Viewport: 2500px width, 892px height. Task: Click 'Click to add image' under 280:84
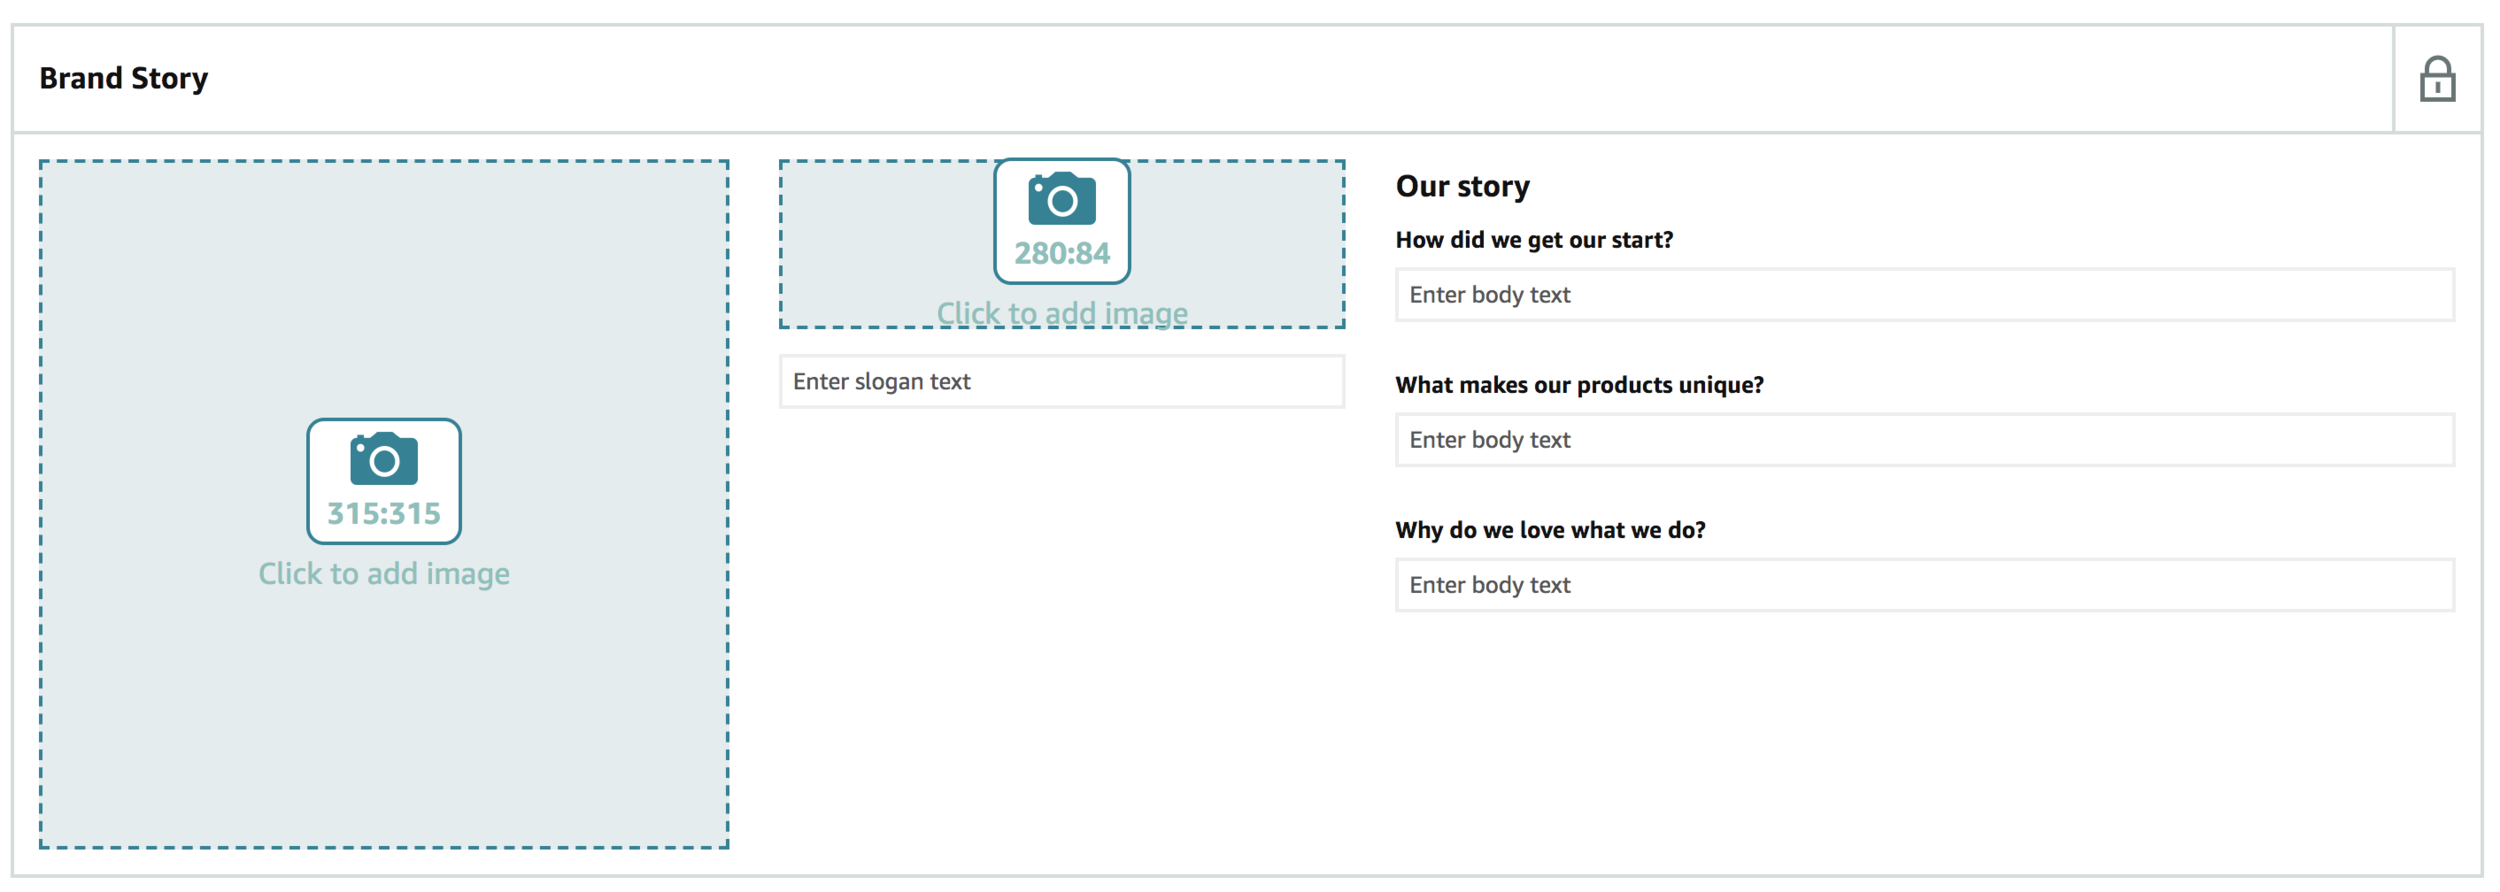tap(1062, 313)
